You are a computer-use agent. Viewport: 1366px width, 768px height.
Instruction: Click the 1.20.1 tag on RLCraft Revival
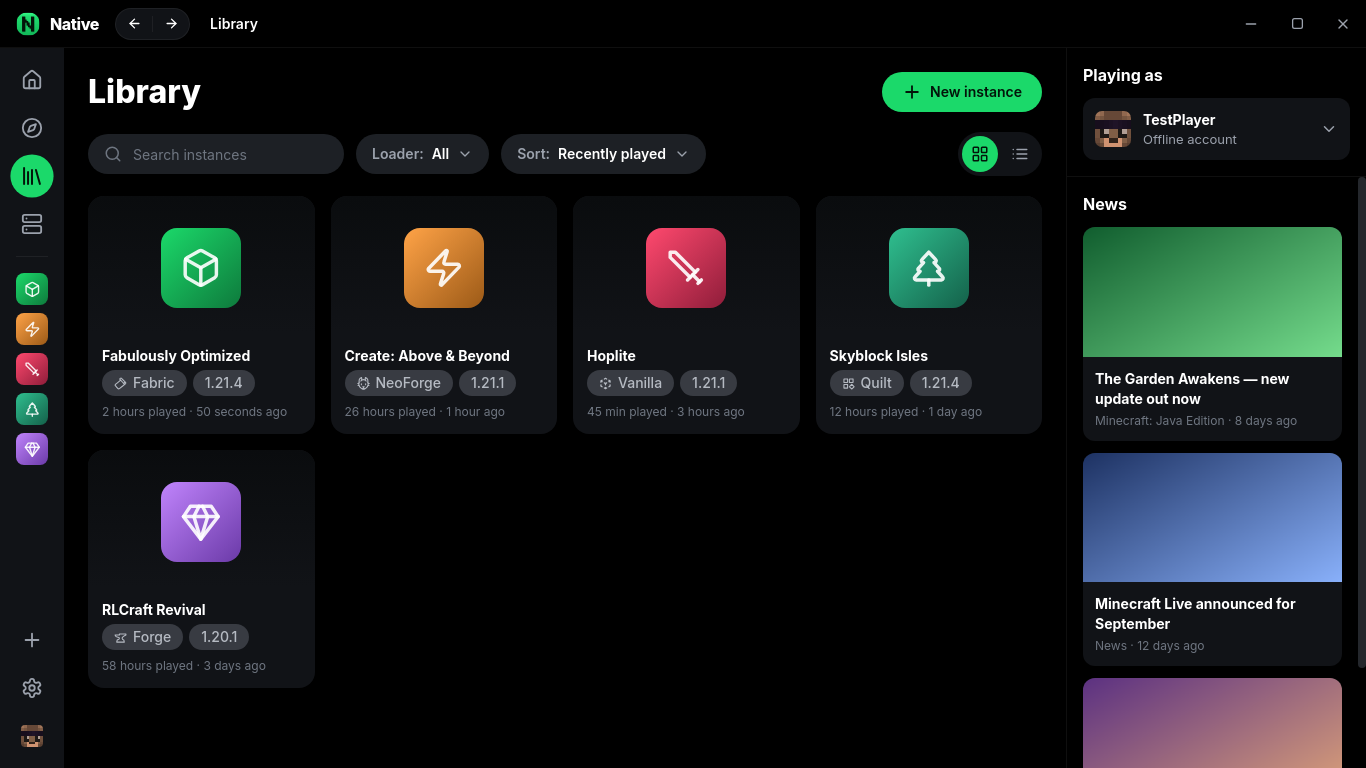(x=219, y=637)
